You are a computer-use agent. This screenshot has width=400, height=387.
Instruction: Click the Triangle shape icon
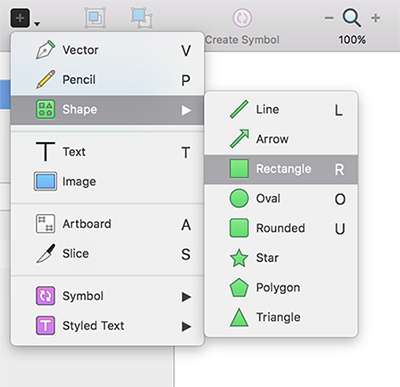tap(239, 317)
